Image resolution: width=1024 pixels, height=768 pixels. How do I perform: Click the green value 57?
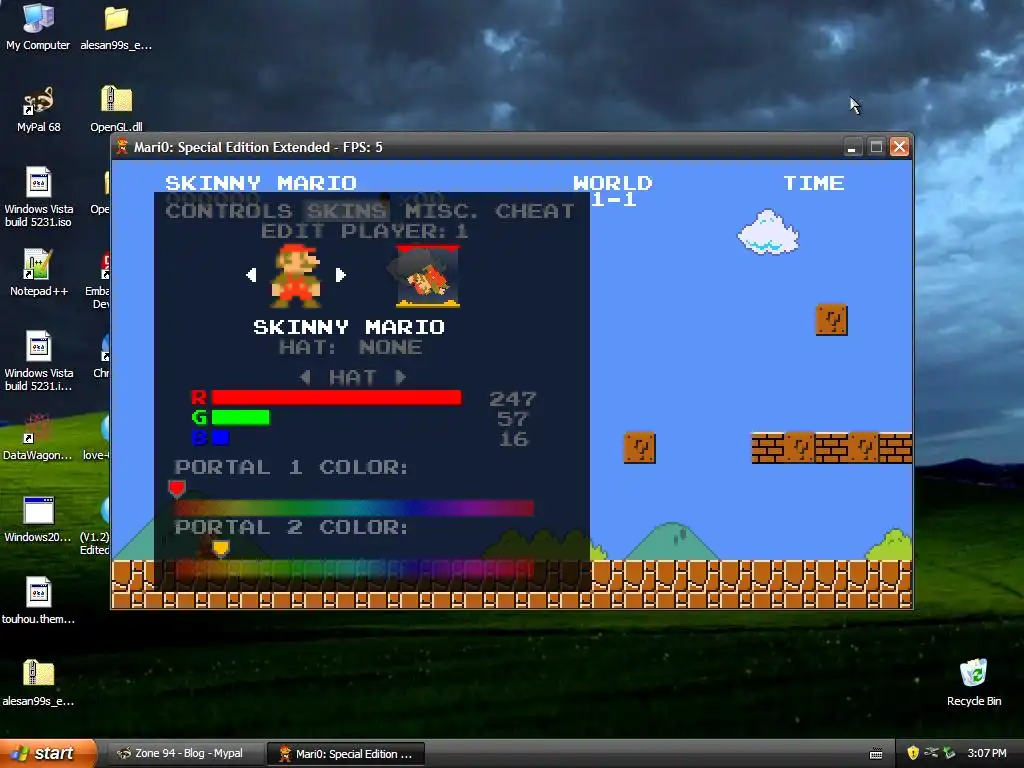click(x=513, y=419)
